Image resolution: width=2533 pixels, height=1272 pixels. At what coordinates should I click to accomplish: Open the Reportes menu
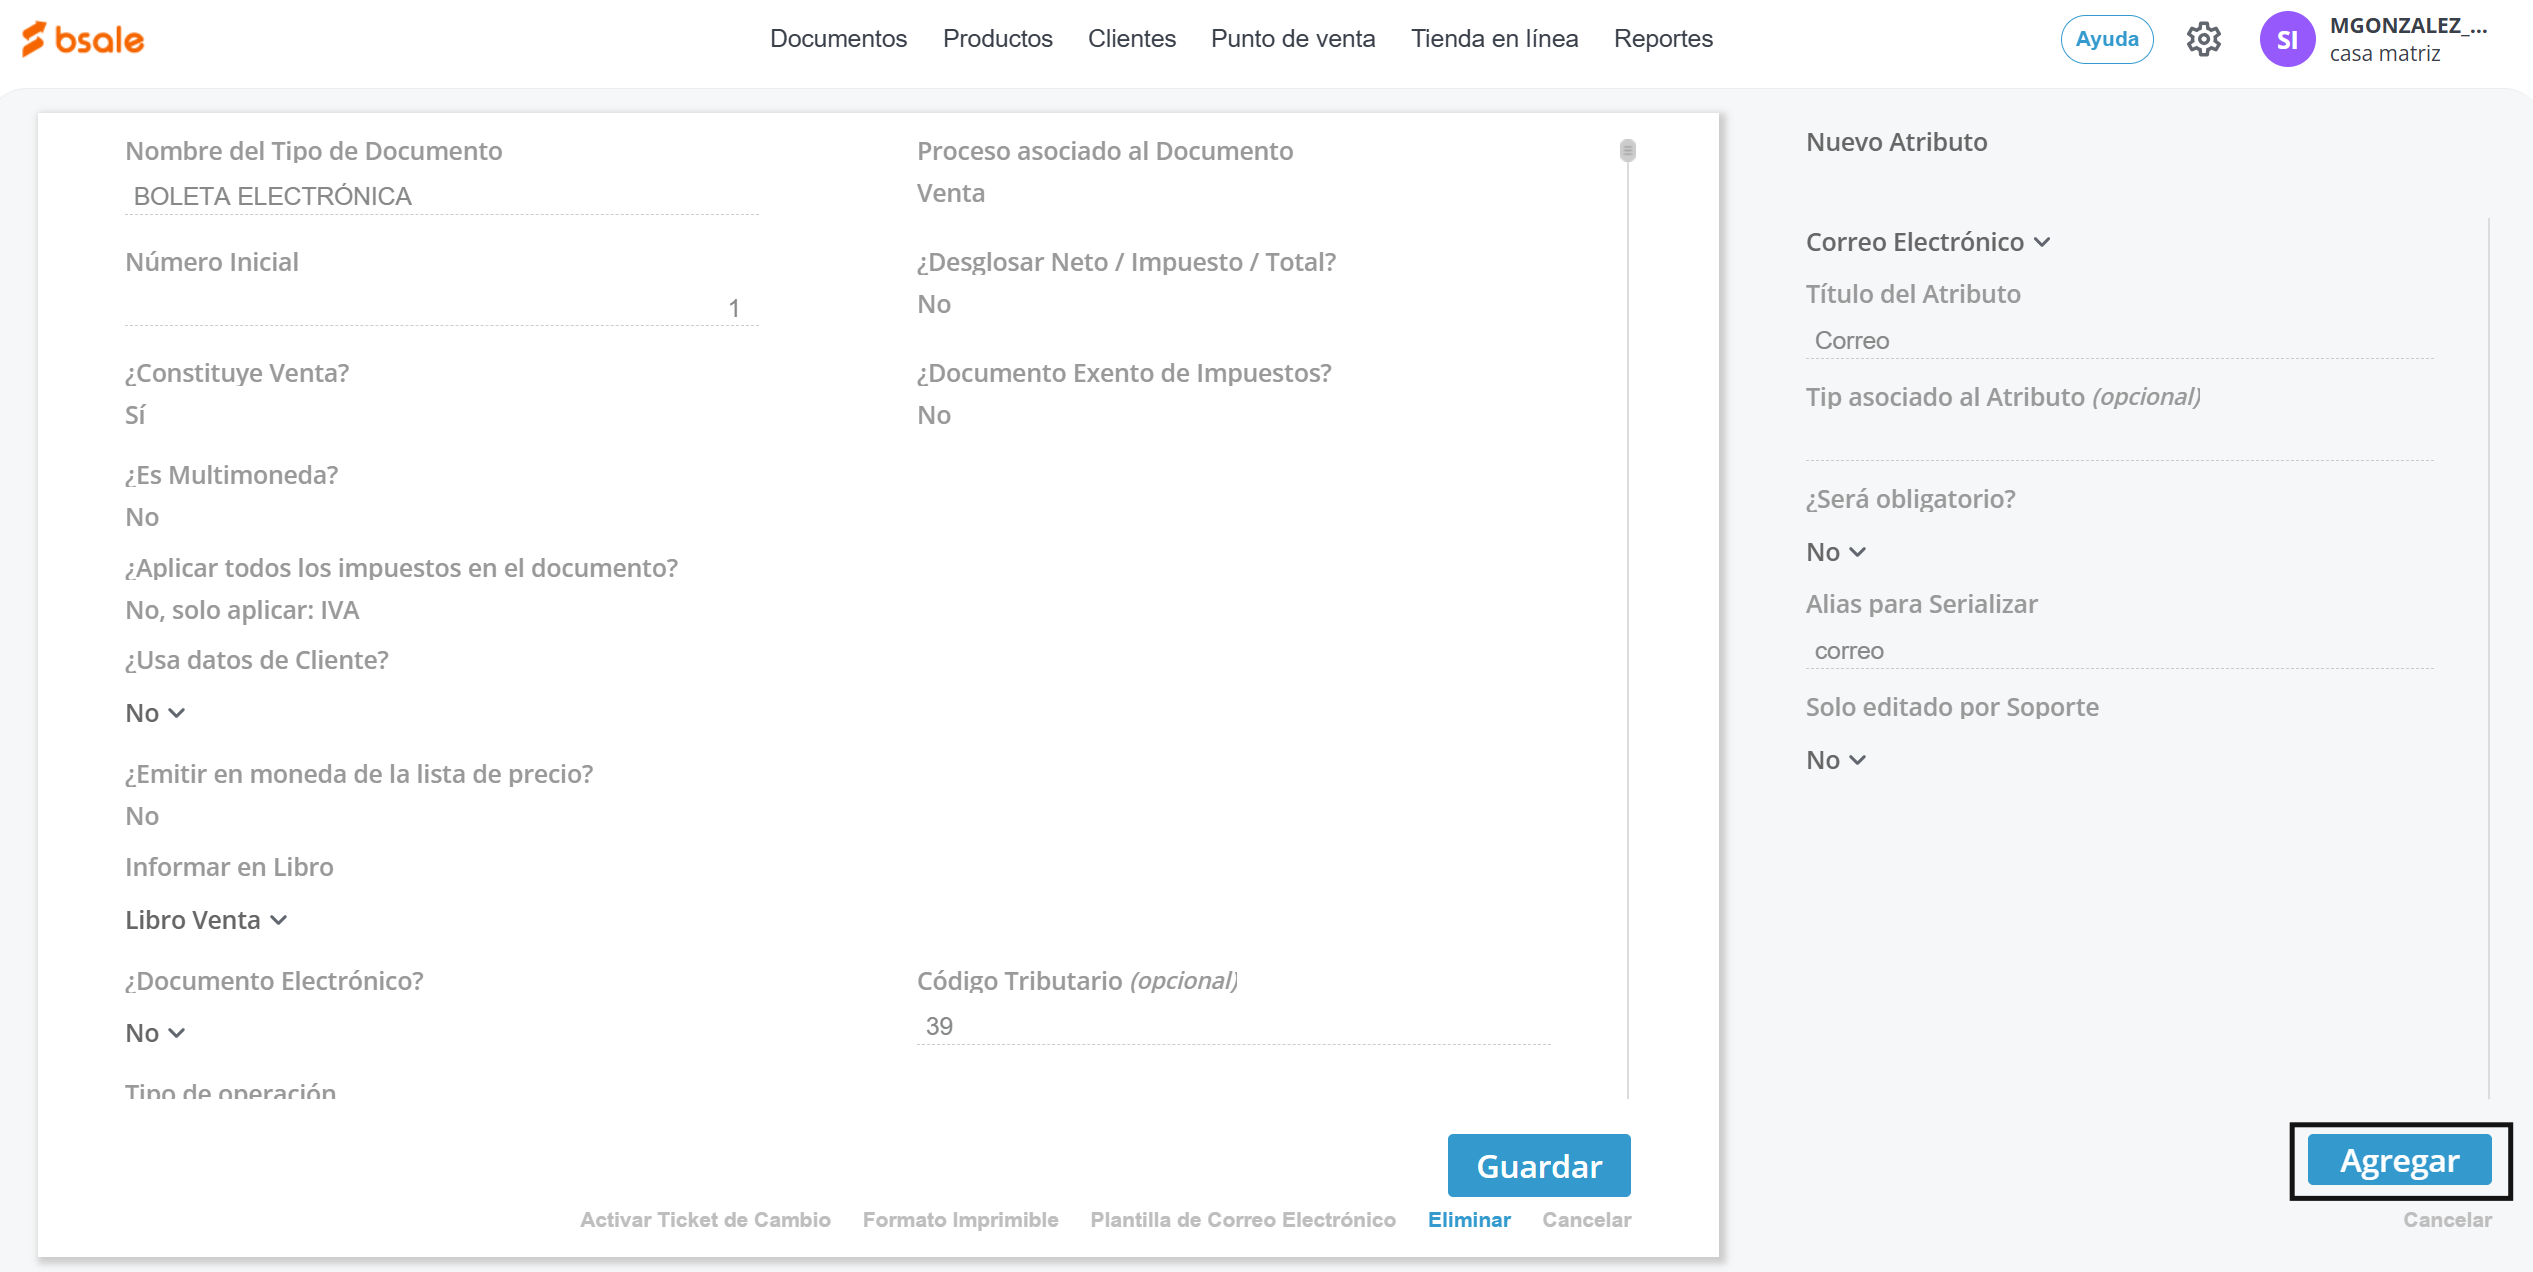pyautogui.click(x=1662, y=39)
